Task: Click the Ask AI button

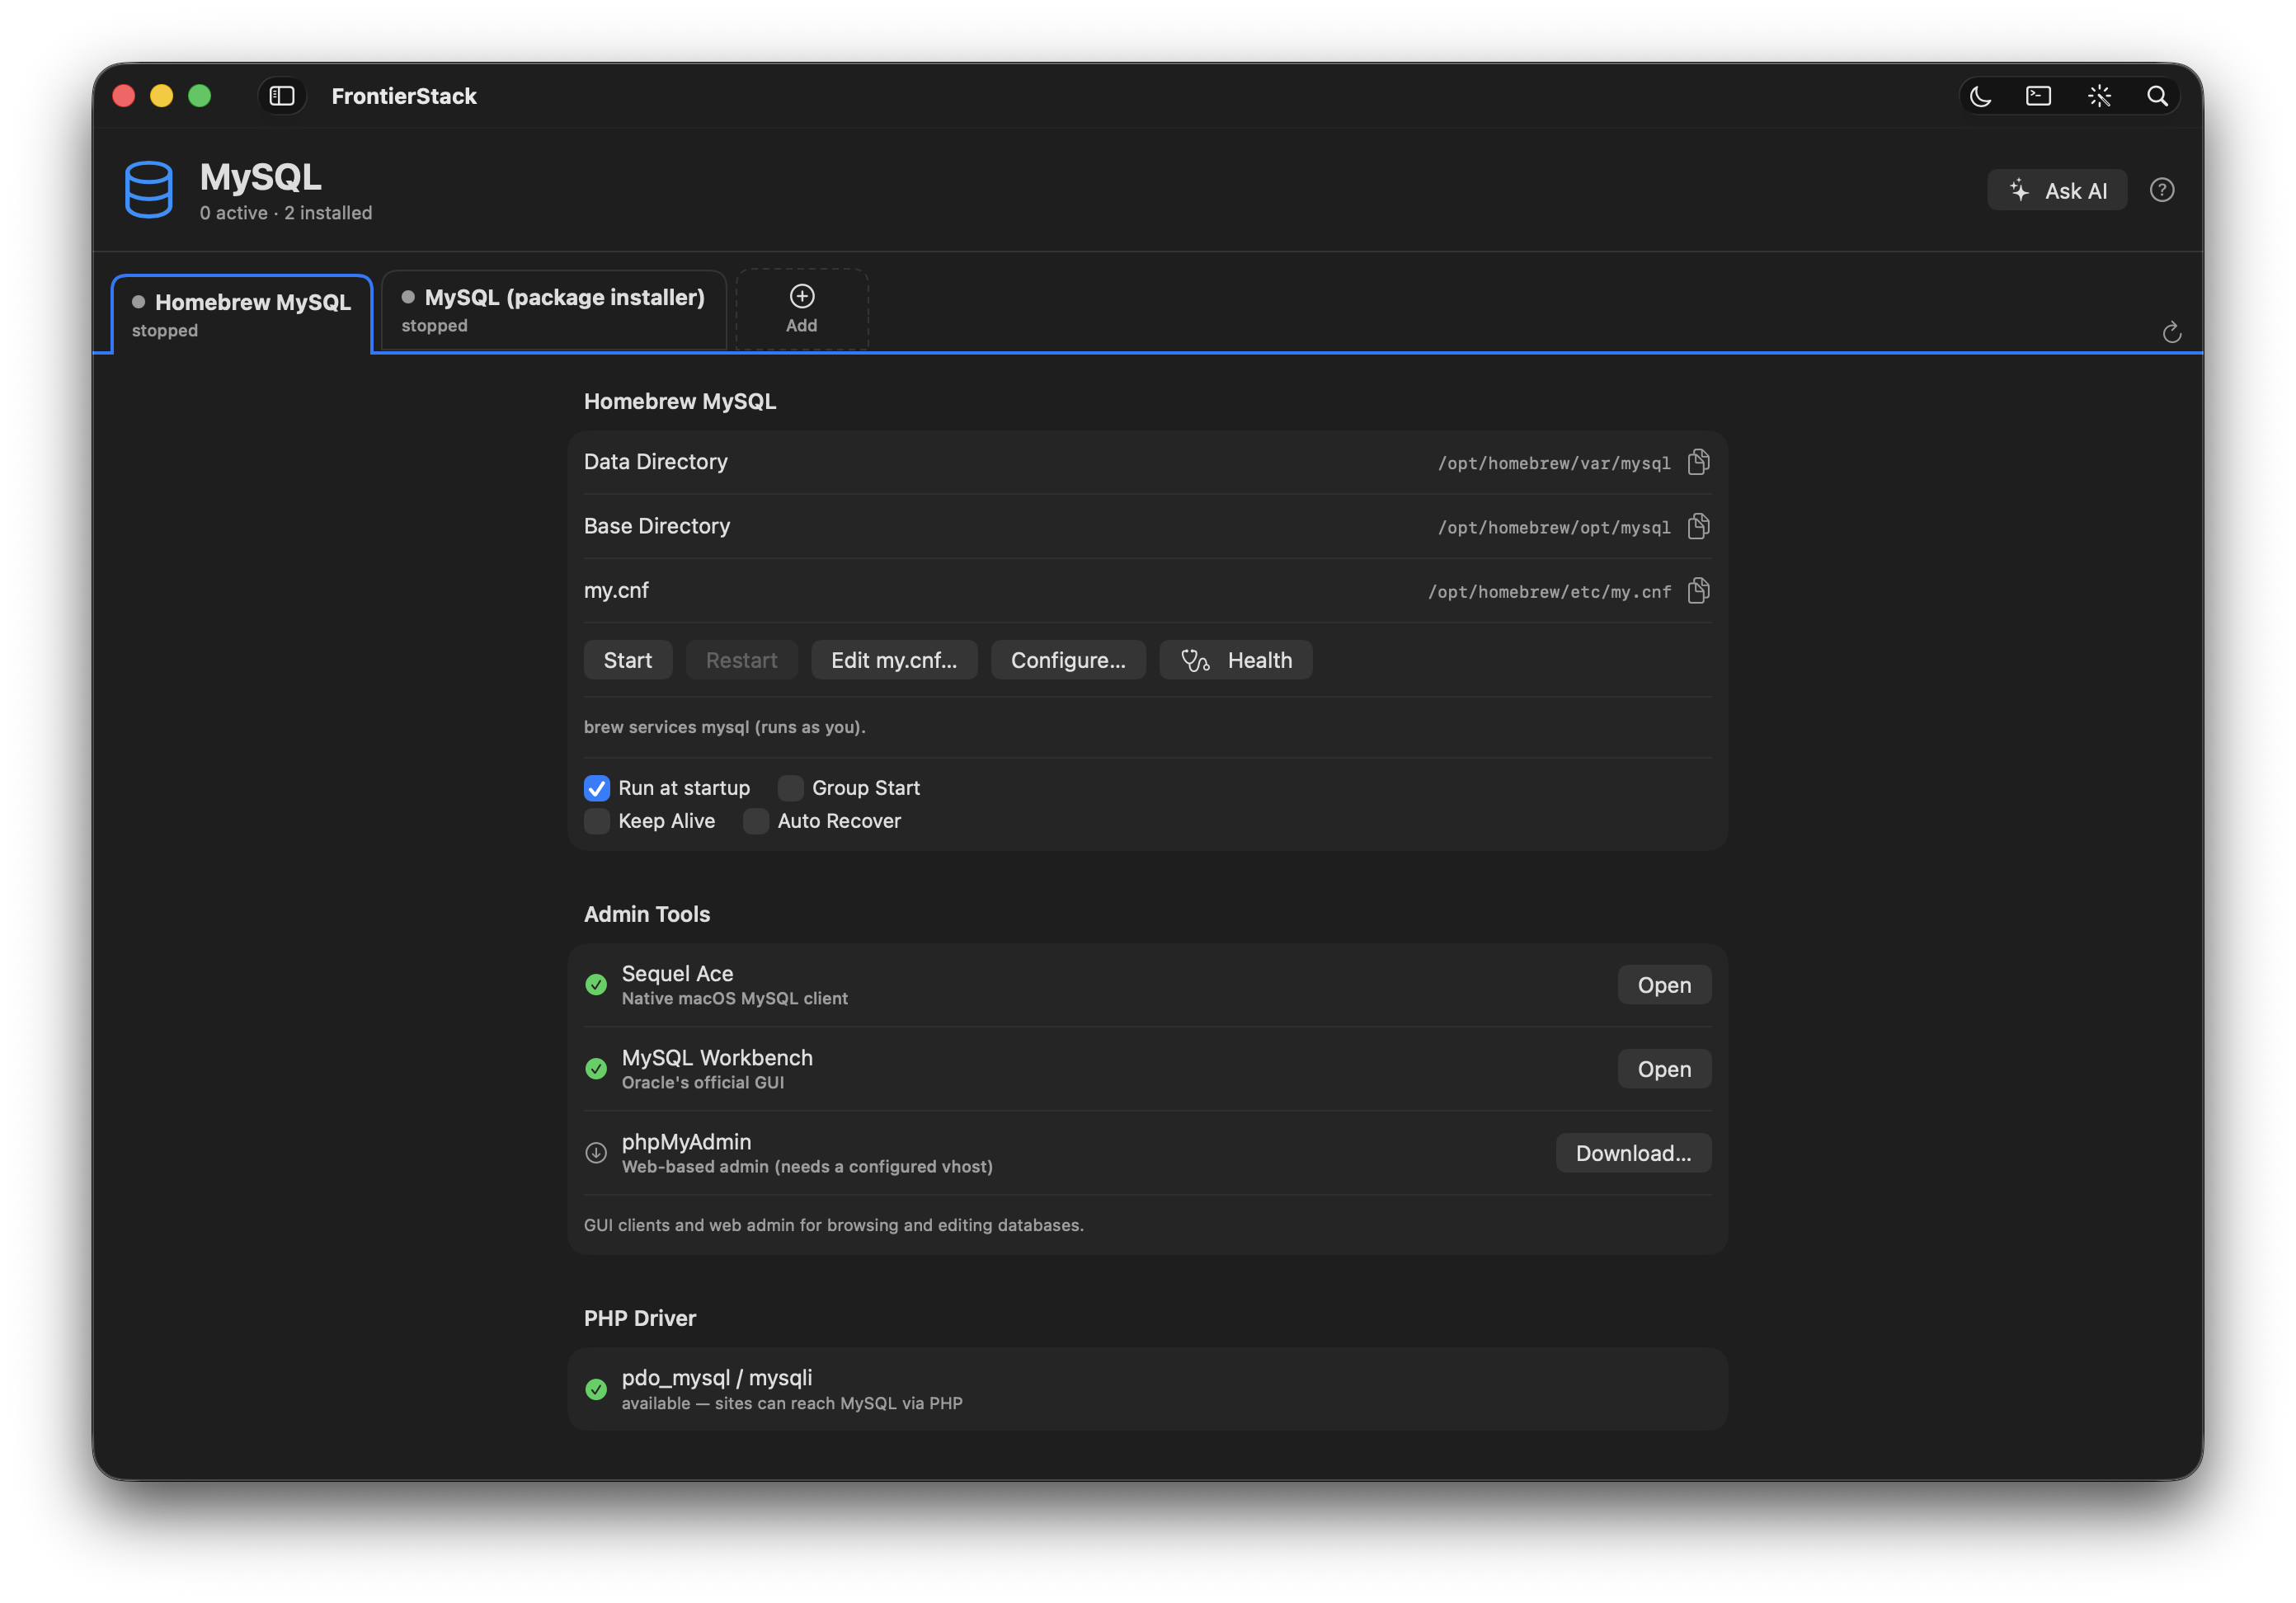Action: (x=2057, y=190)
